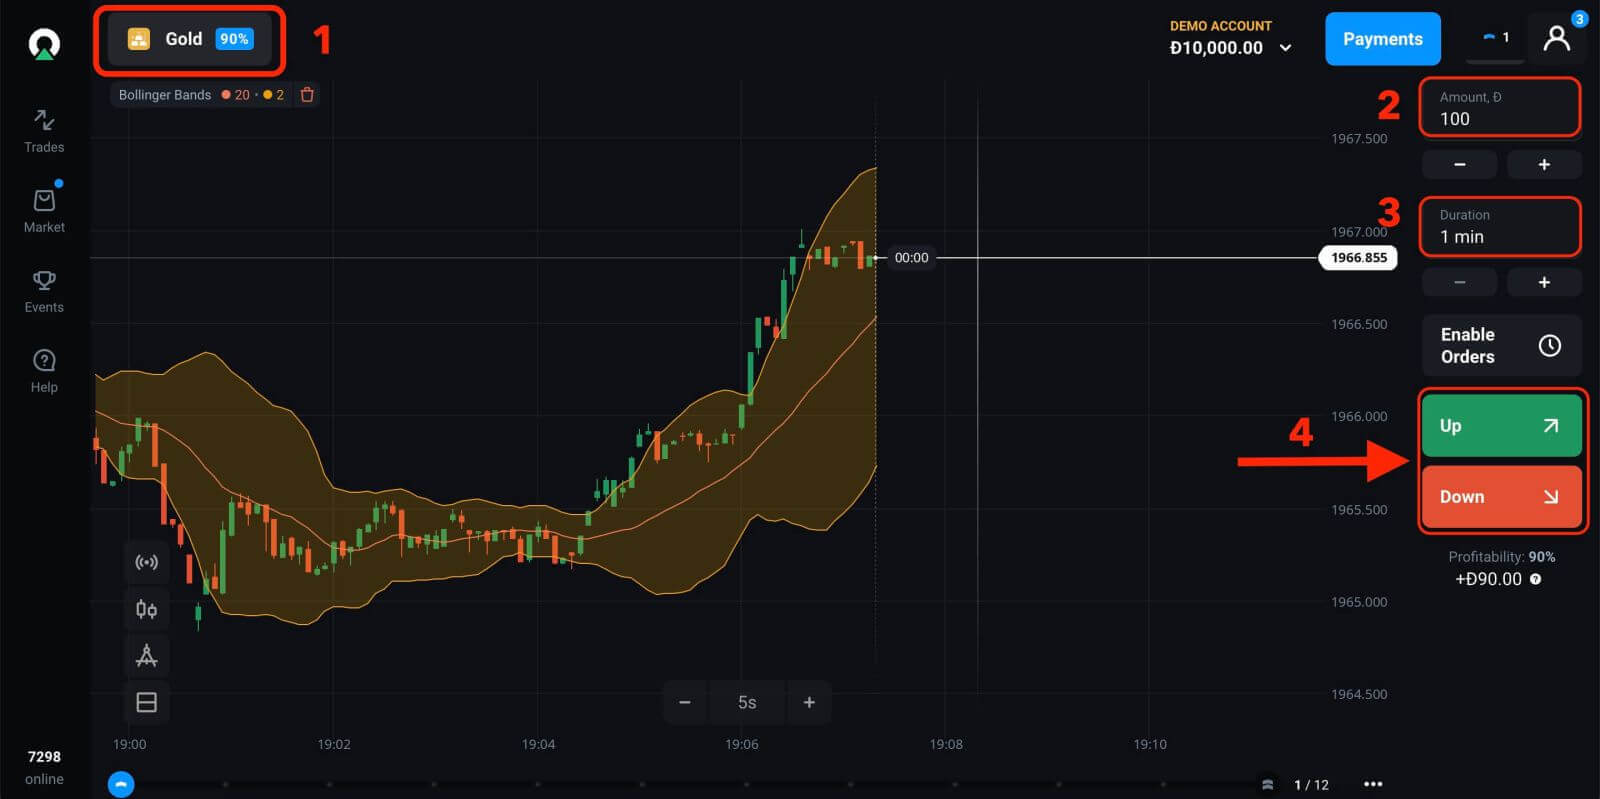
Task: Place an Up trade
Action: click(1500, 426)
